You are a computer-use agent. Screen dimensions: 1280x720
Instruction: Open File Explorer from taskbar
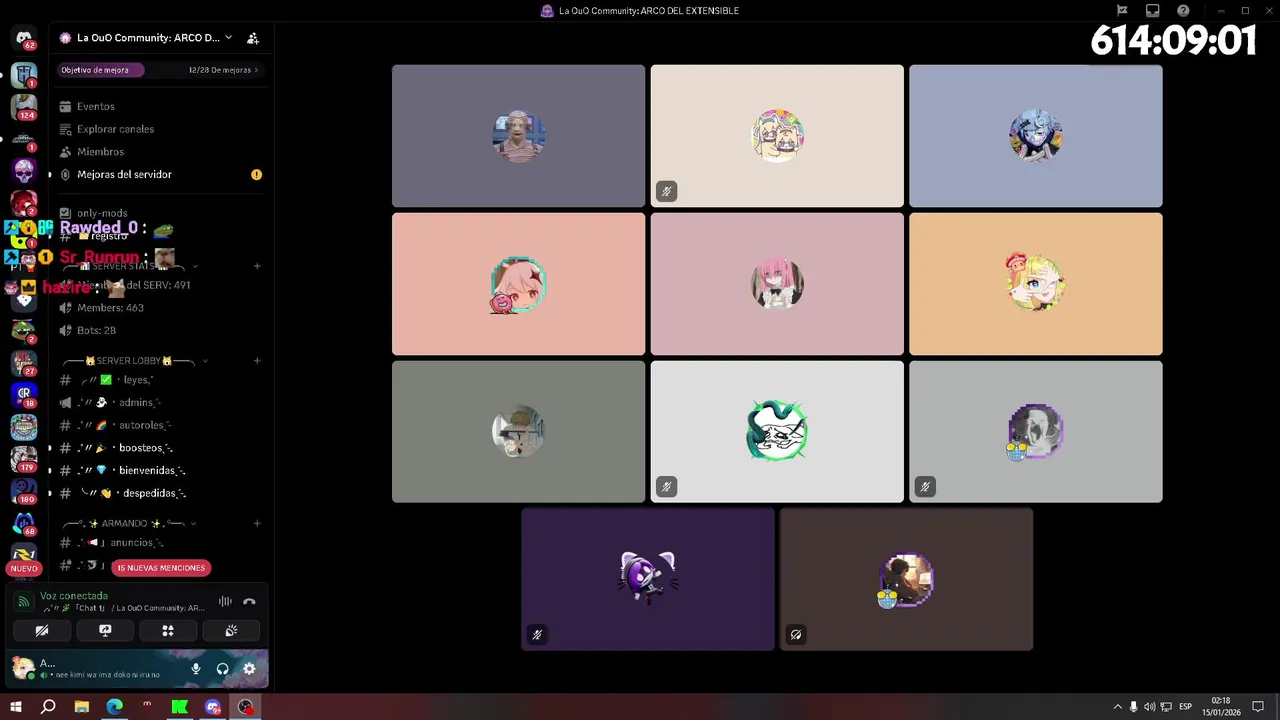[82, 707]
